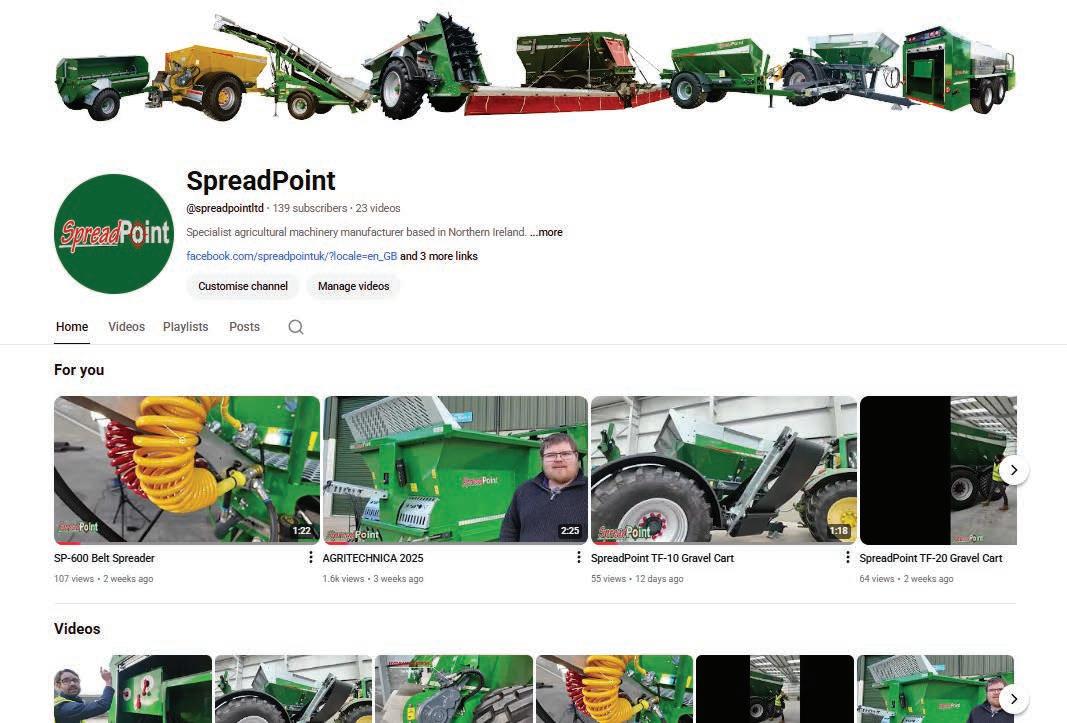The height and width of the screenshot is (723, 1067).
Task: Open options menu for AGRITECHNICA 2025 video
Action: (x=578, y=558)
